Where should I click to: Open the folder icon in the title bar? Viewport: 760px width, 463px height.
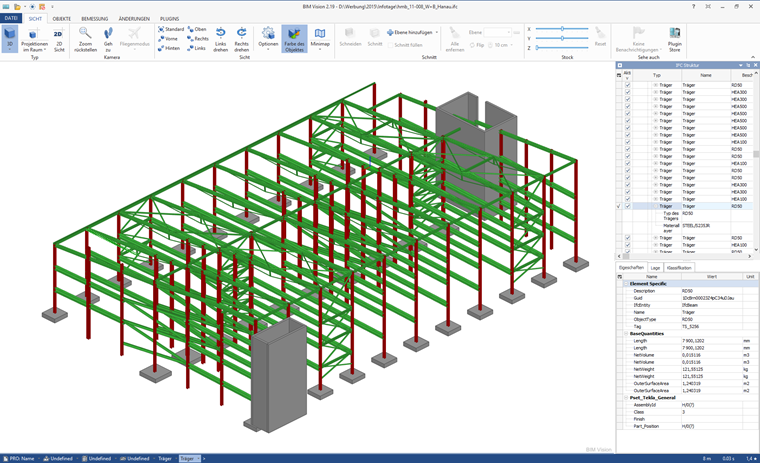[x=17, y=7]
